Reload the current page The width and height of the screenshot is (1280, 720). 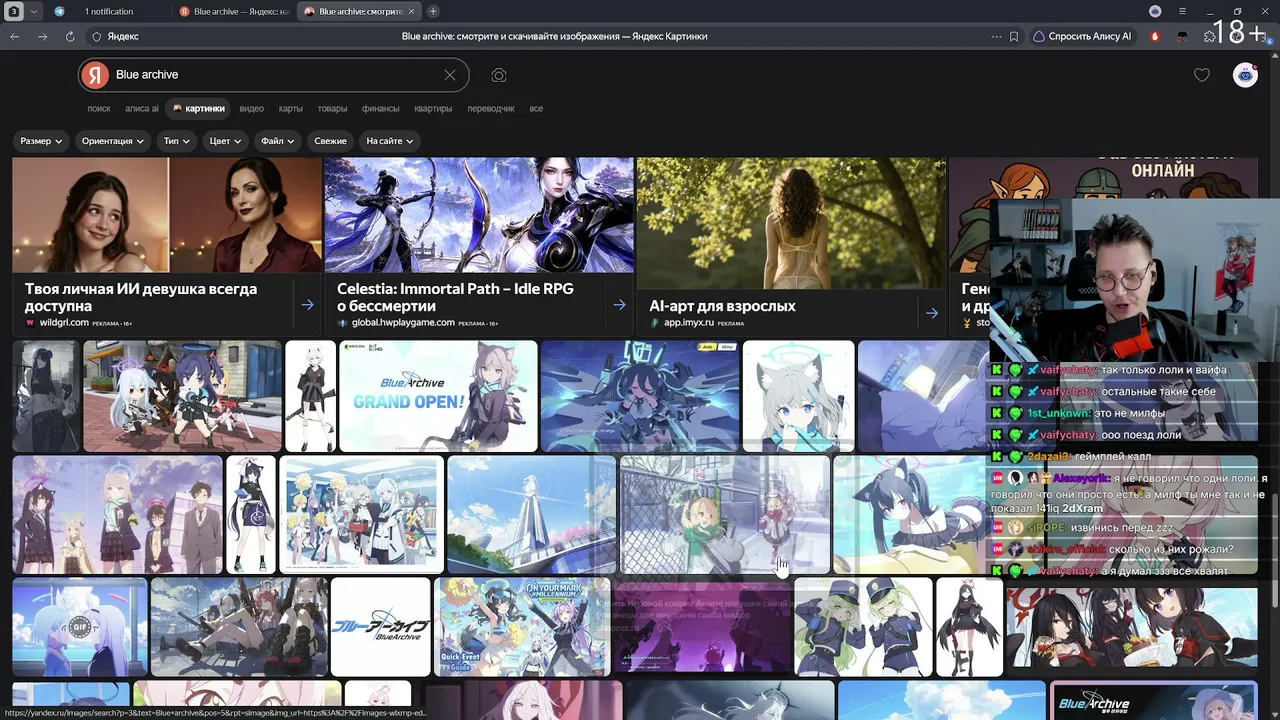pos(70,36)
